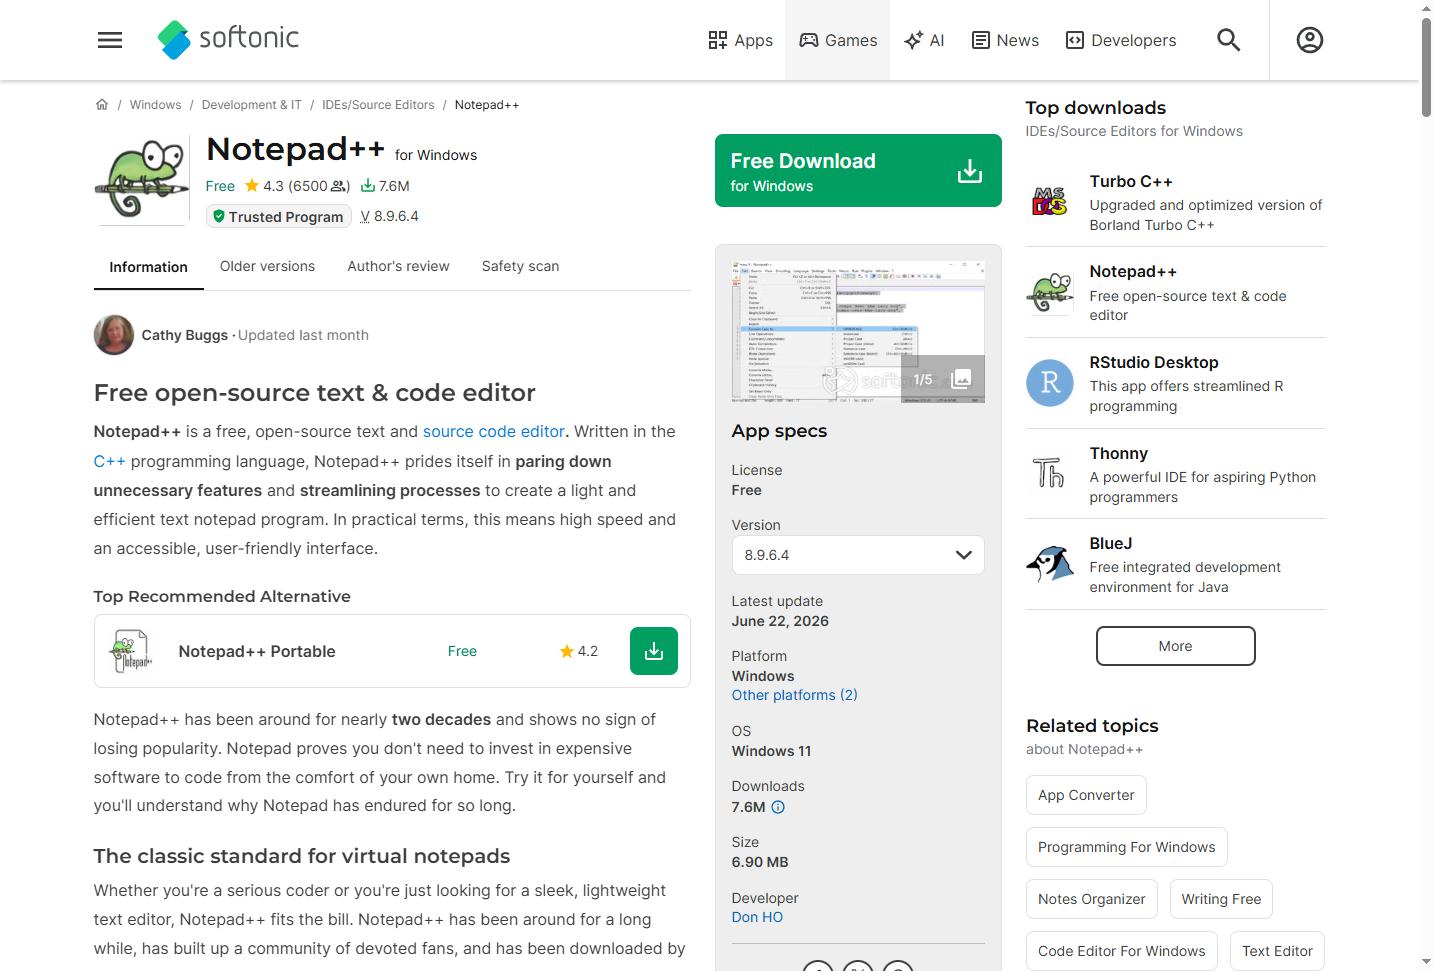Viewport: 1434px width, 971px height.
Task: Open the screenshot gallery image icon
Action: [961, 378]
